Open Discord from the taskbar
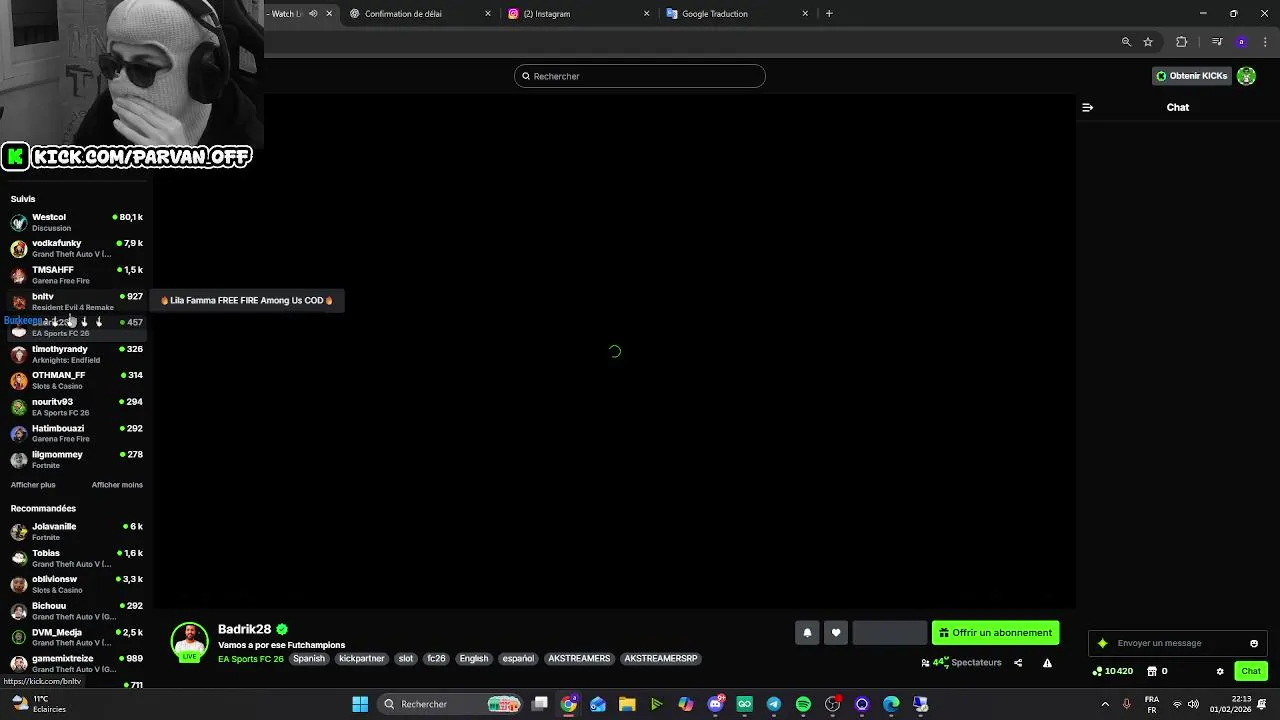Image resolution: width=1280 pixels, height=720 pixels. [715, 704]
